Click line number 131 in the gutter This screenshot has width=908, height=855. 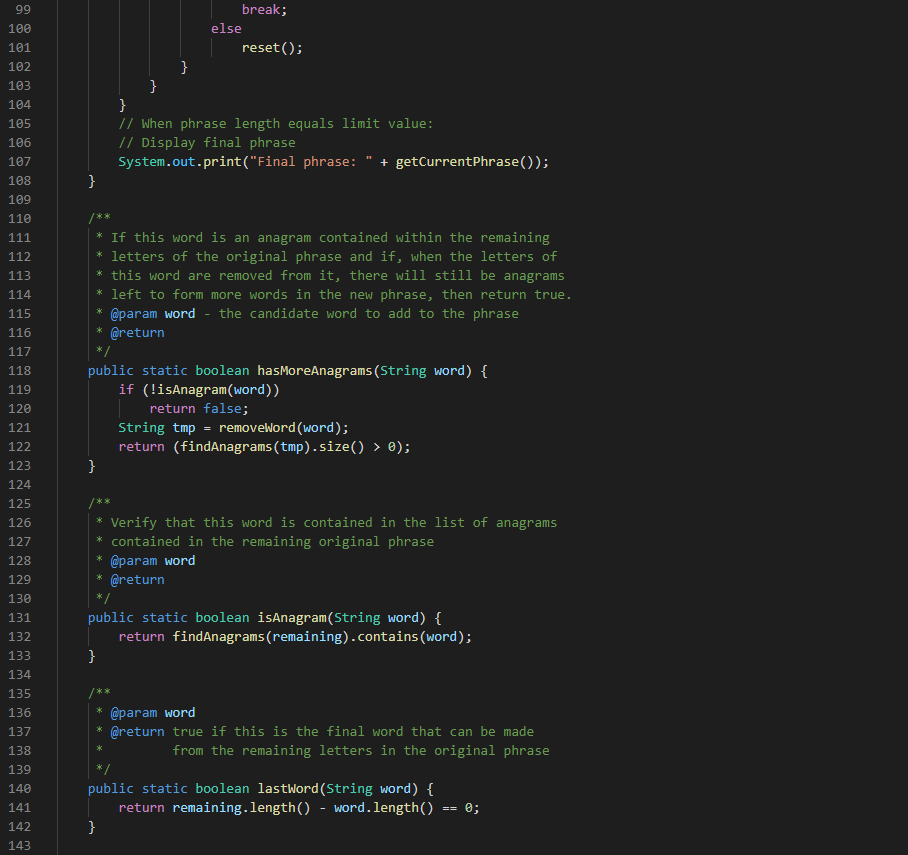point(19,617)
